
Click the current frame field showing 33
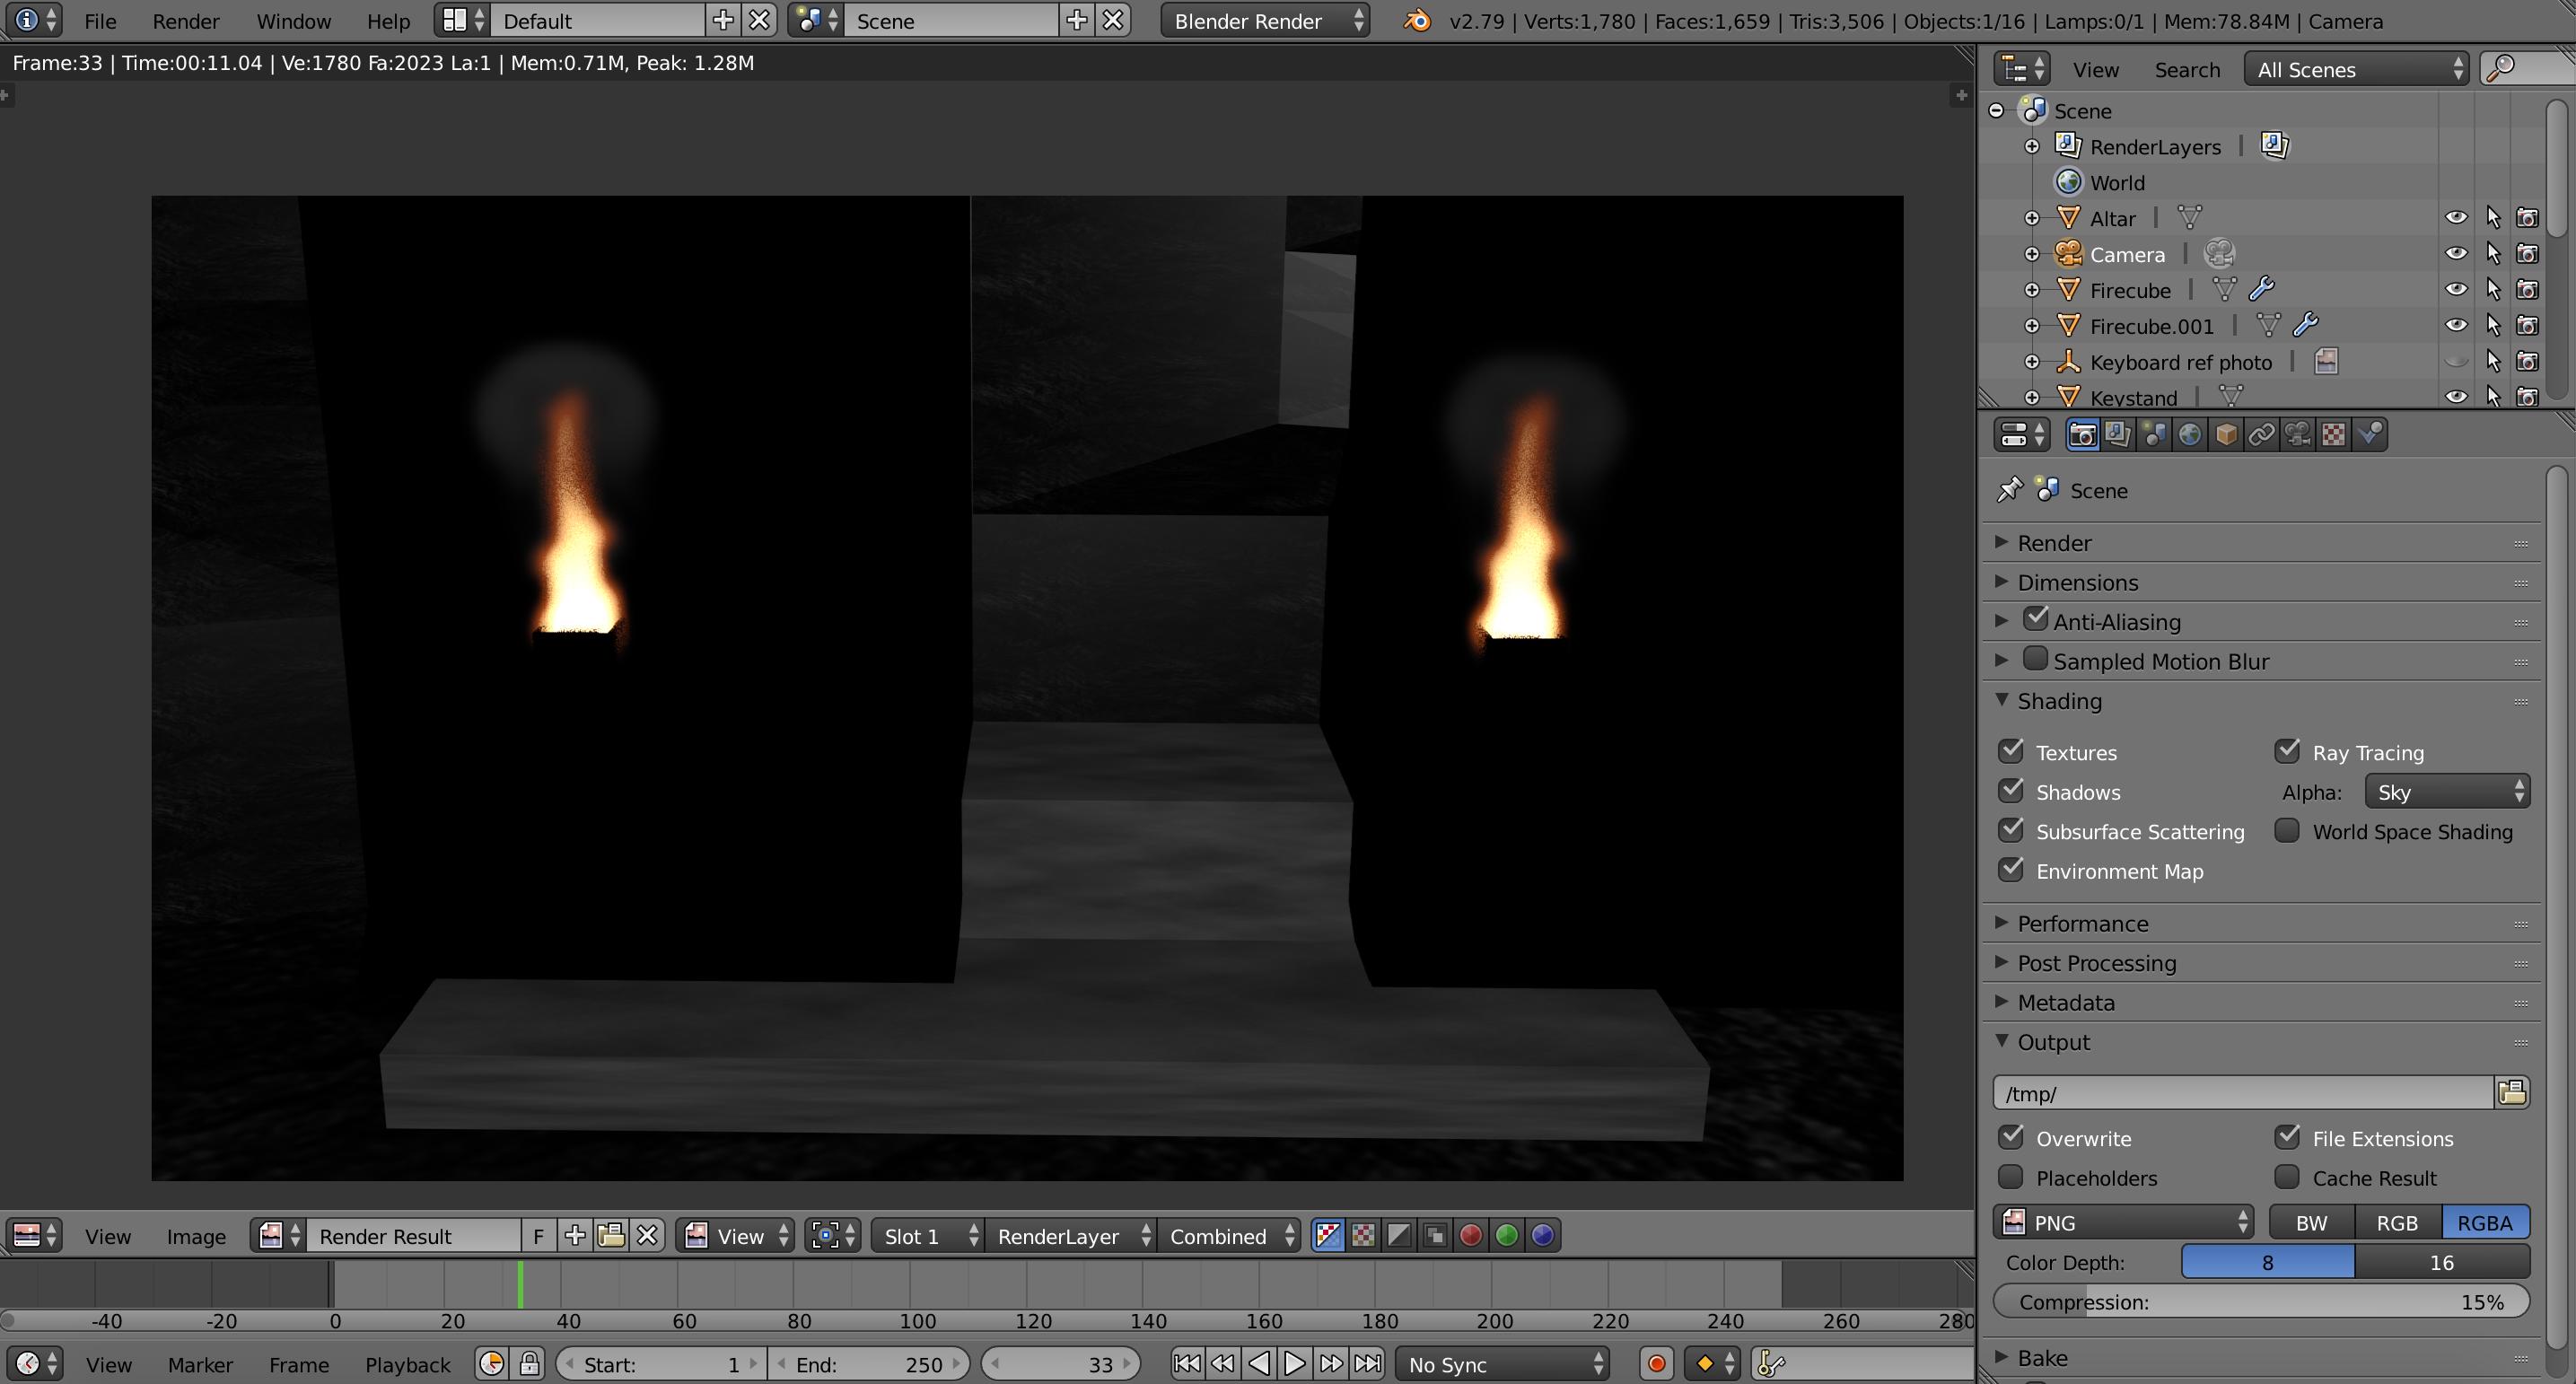pyautogui.click(x=1060, y=1363)
